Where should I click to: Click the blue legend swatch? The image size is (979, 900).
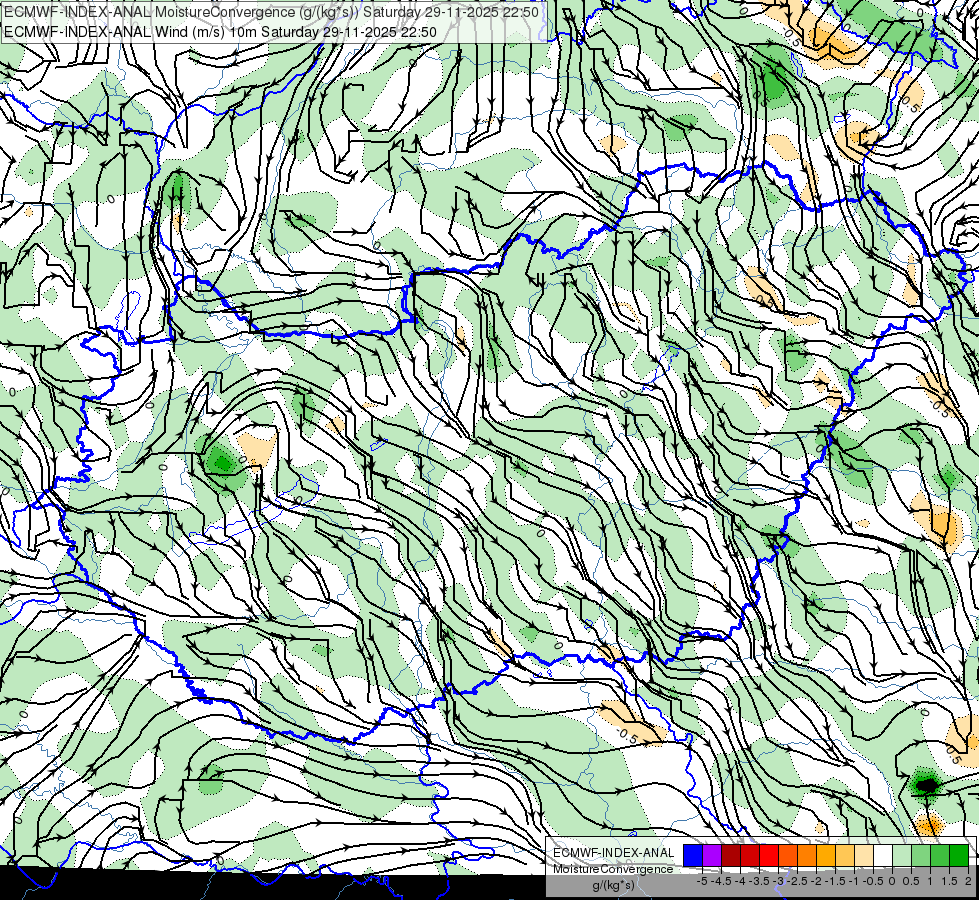click(693, 855)
